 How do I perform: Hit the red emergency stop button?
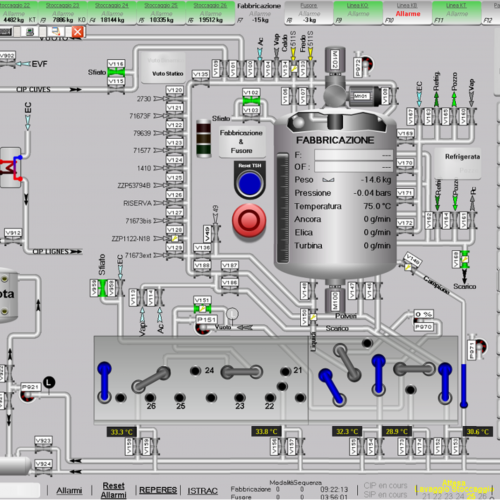(x=249, y=220)
